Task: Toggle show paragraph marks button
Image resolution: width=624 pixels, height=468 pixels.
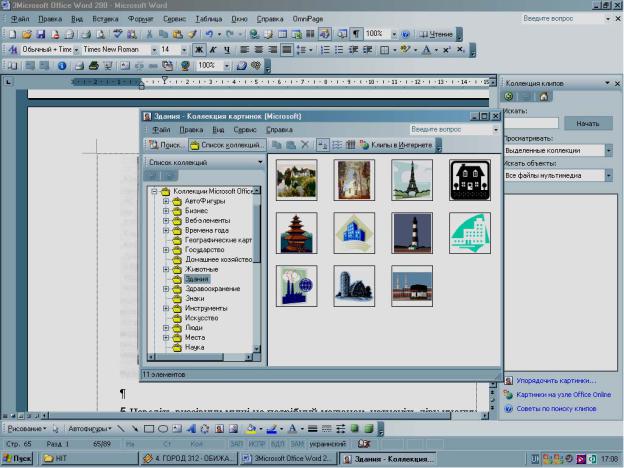Action: [356, 34]
